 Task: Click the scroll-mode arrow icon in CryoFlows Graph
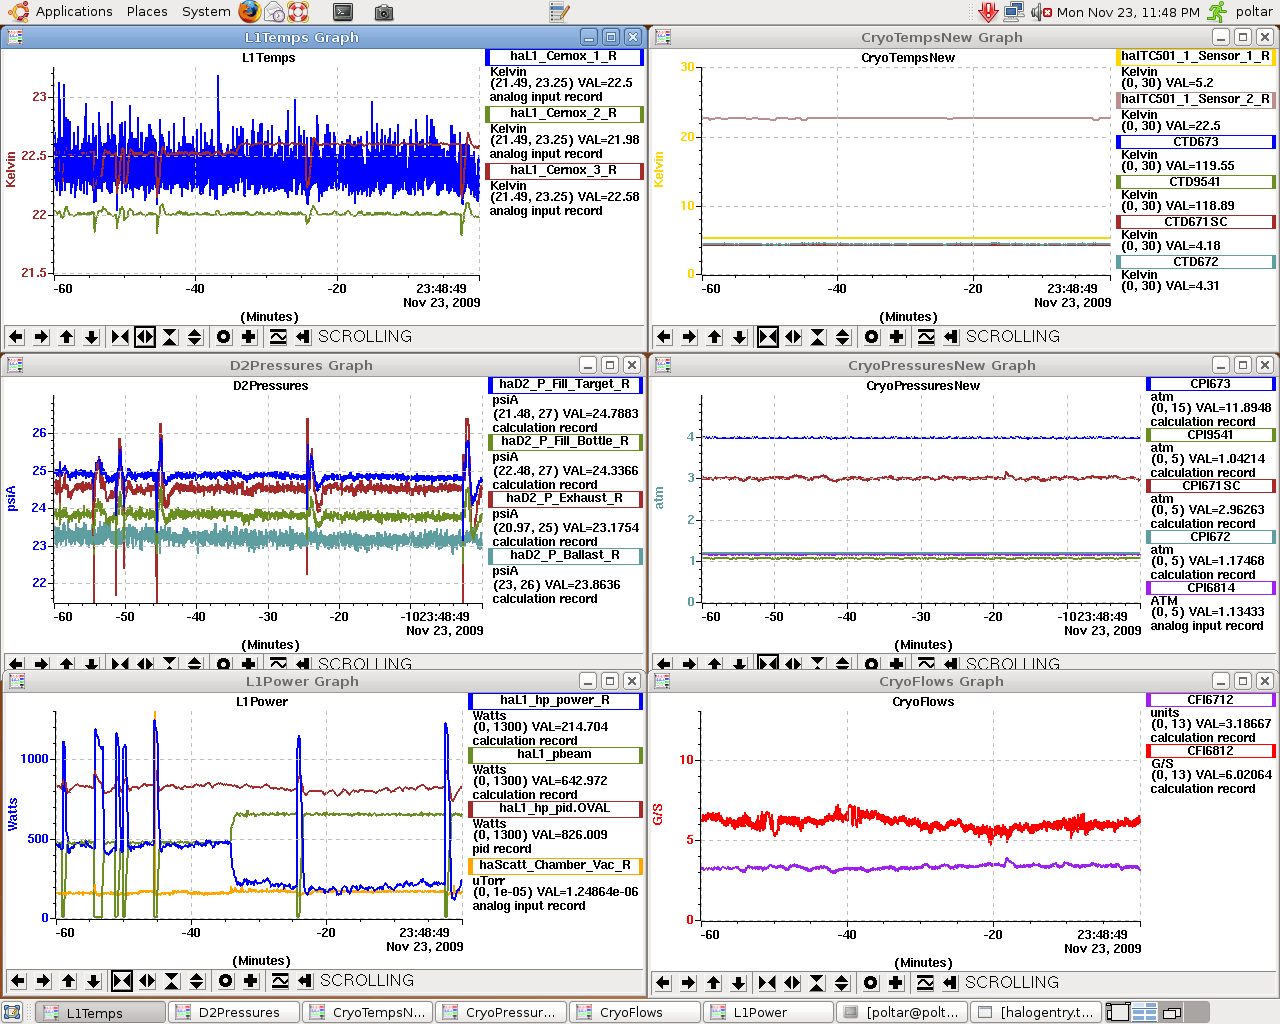tap(950, 983)
